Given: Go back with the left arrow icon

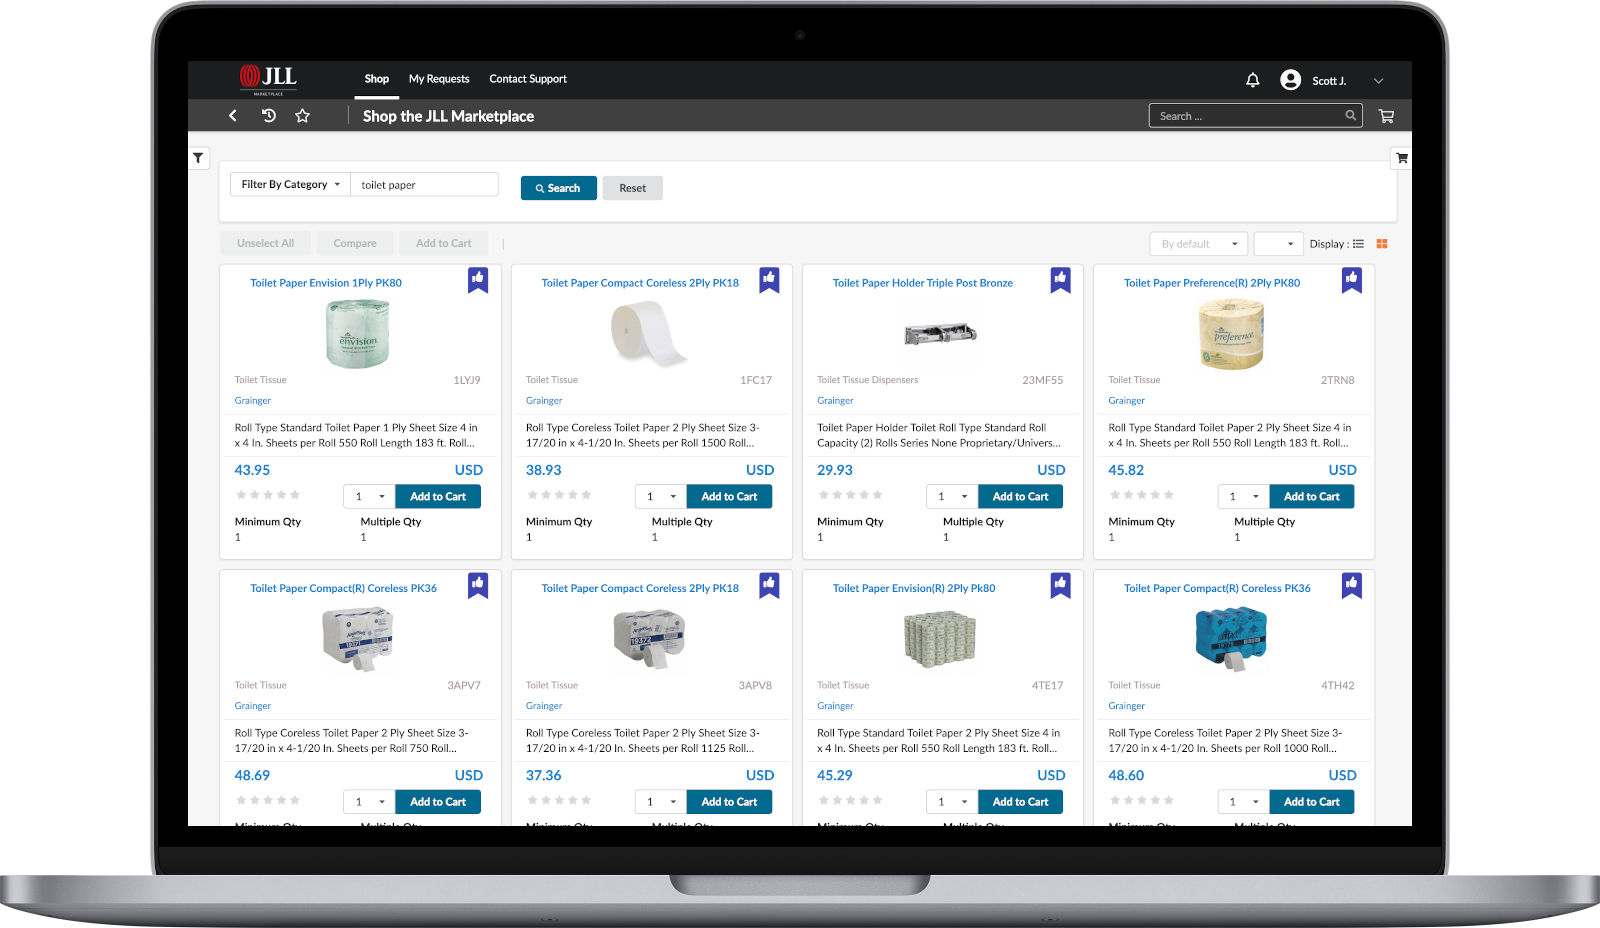Looking at the screenshot, I should [233, 116].
